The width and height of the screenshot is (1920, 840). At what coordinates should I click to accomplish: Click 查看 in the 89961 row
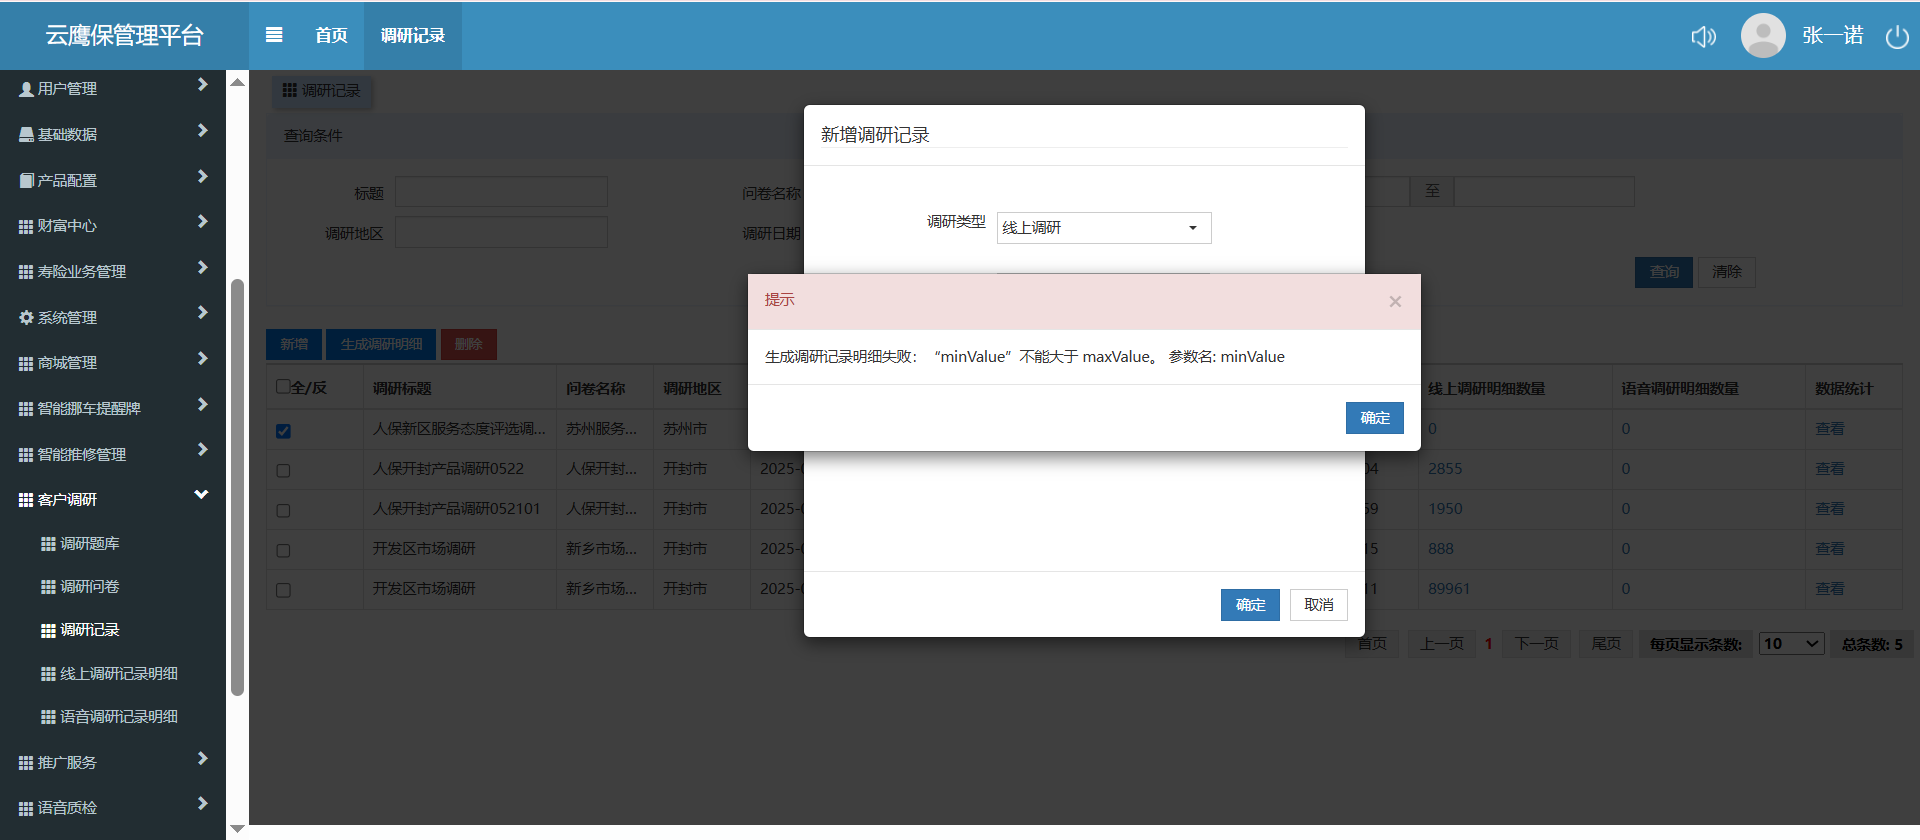point(1830,589)
